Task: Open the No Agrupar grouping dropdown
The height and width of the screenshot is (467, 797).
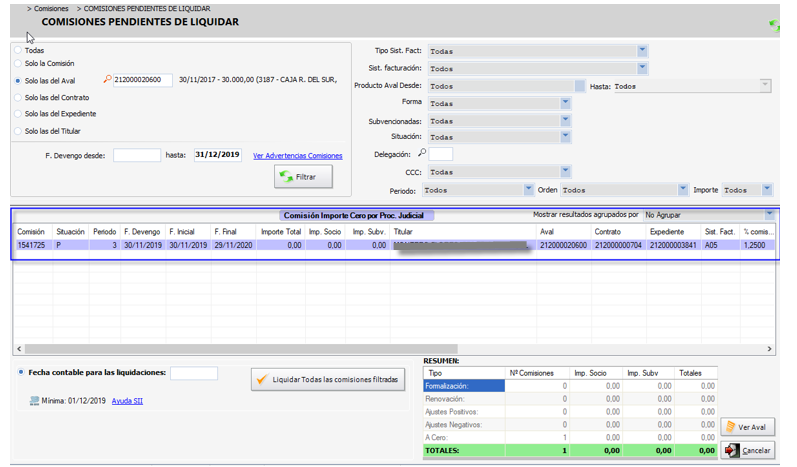Action: tap(769, 214)
